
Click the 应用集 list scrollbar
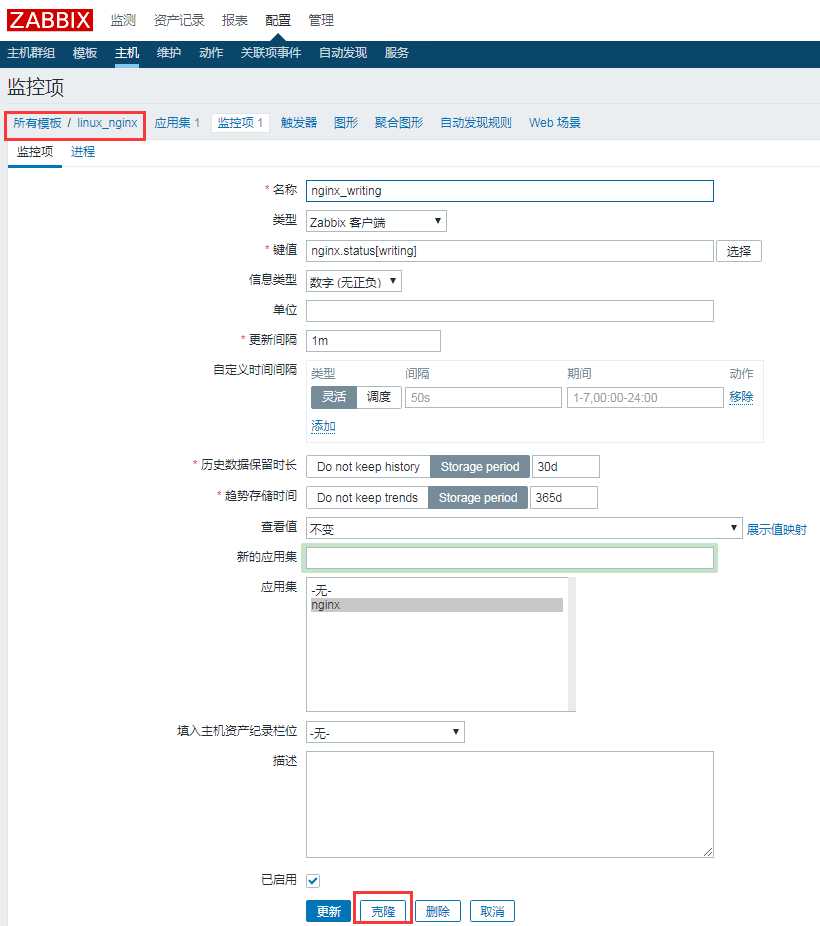571,644
